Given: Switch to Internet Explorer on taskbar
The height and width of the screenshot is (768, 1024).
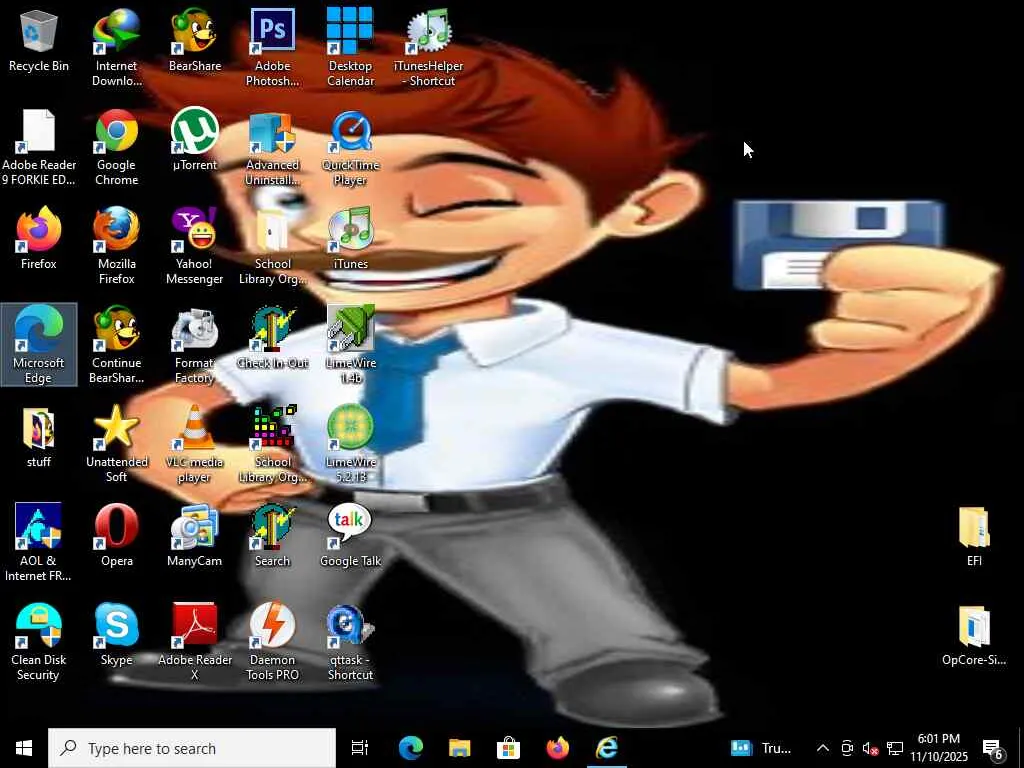Looking at the screenshot, I should [607, 748].
